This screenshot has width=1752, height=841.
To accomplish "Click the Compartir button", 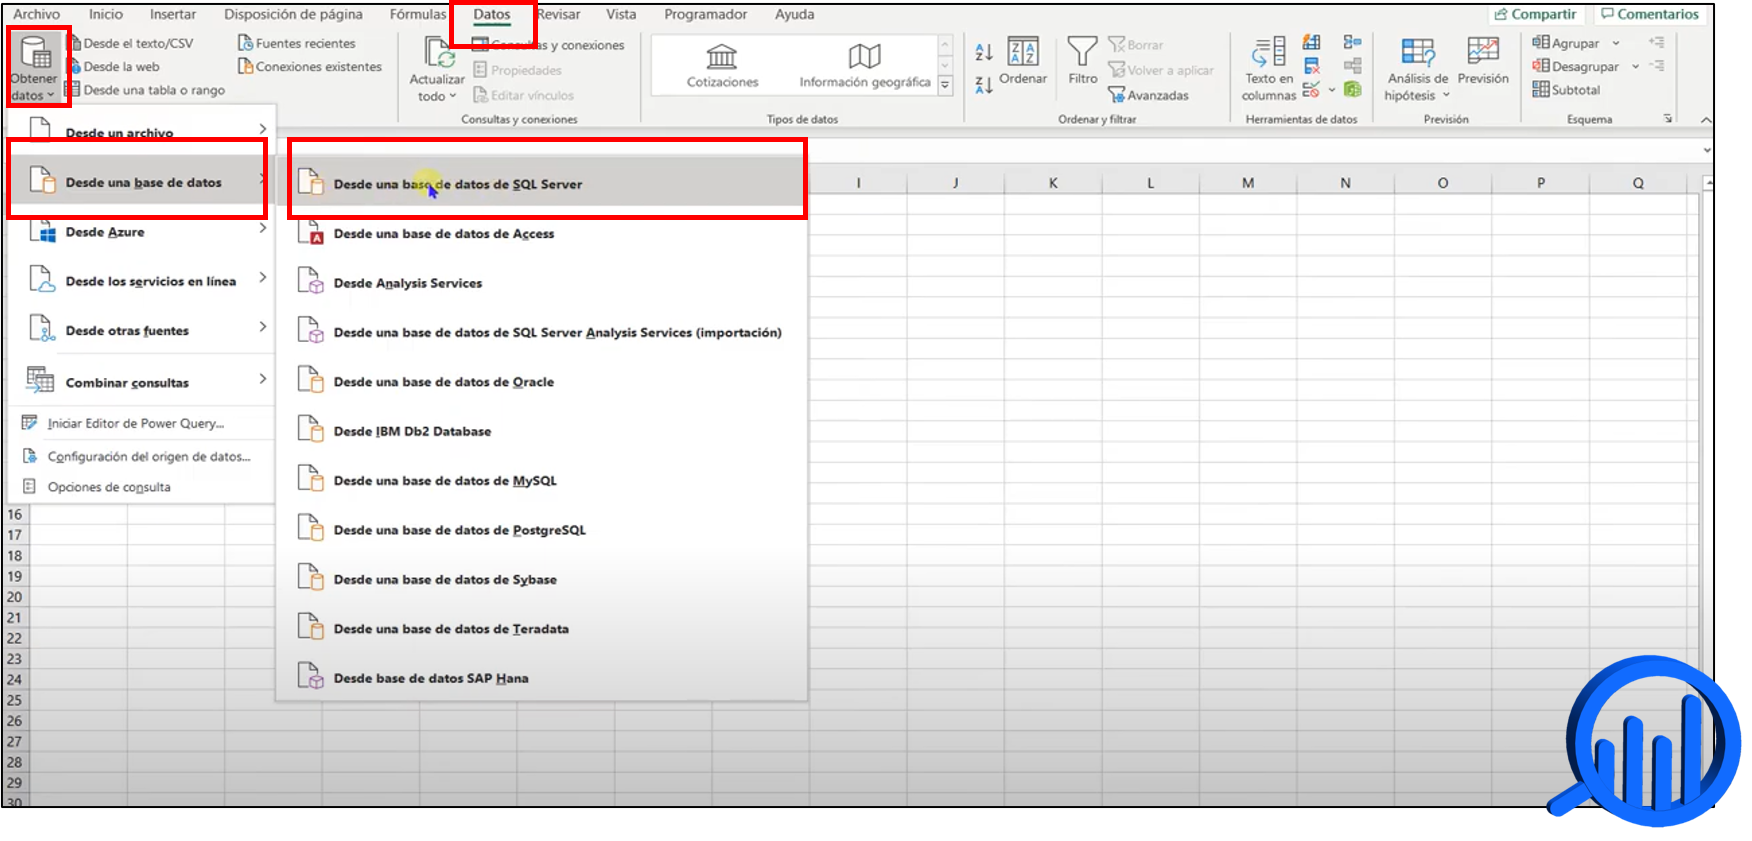I will (x=1535, y=14).
